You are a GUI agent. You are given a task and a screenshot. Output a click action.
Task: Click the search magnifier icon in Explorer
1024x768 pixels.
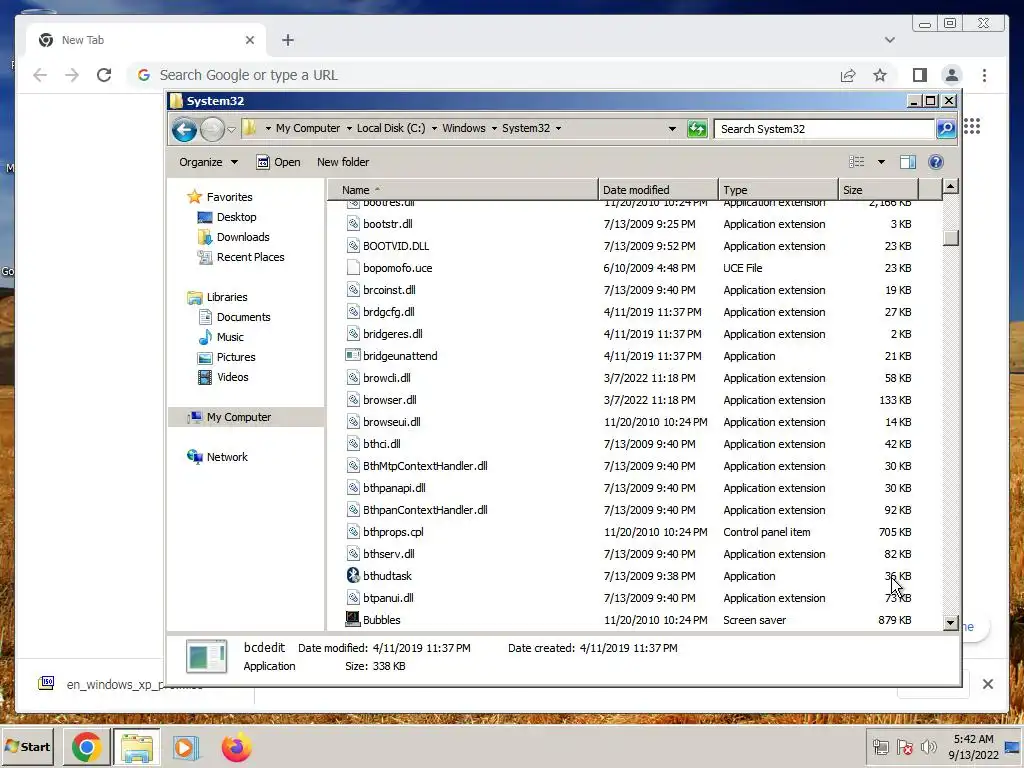coord(946,129)
